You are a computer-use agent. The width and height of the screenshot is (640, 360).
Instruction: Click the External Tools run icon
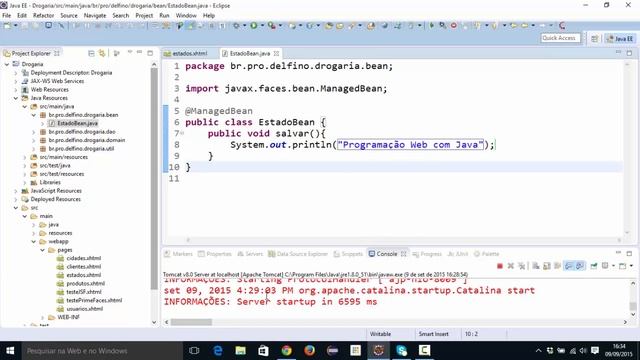click(x=271, y=25)
